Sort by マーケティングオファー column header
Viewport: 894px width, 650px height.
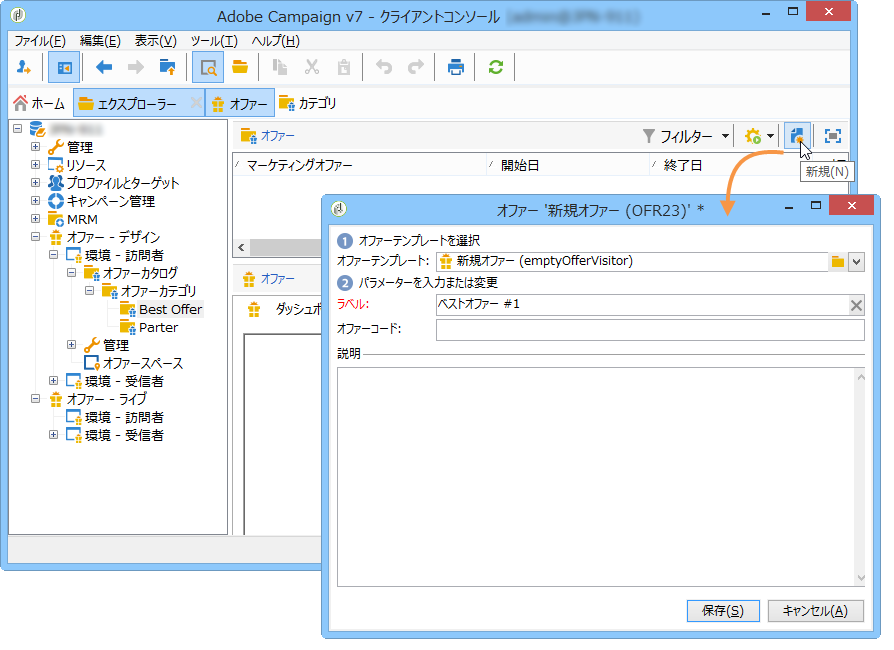click(360, 165)
